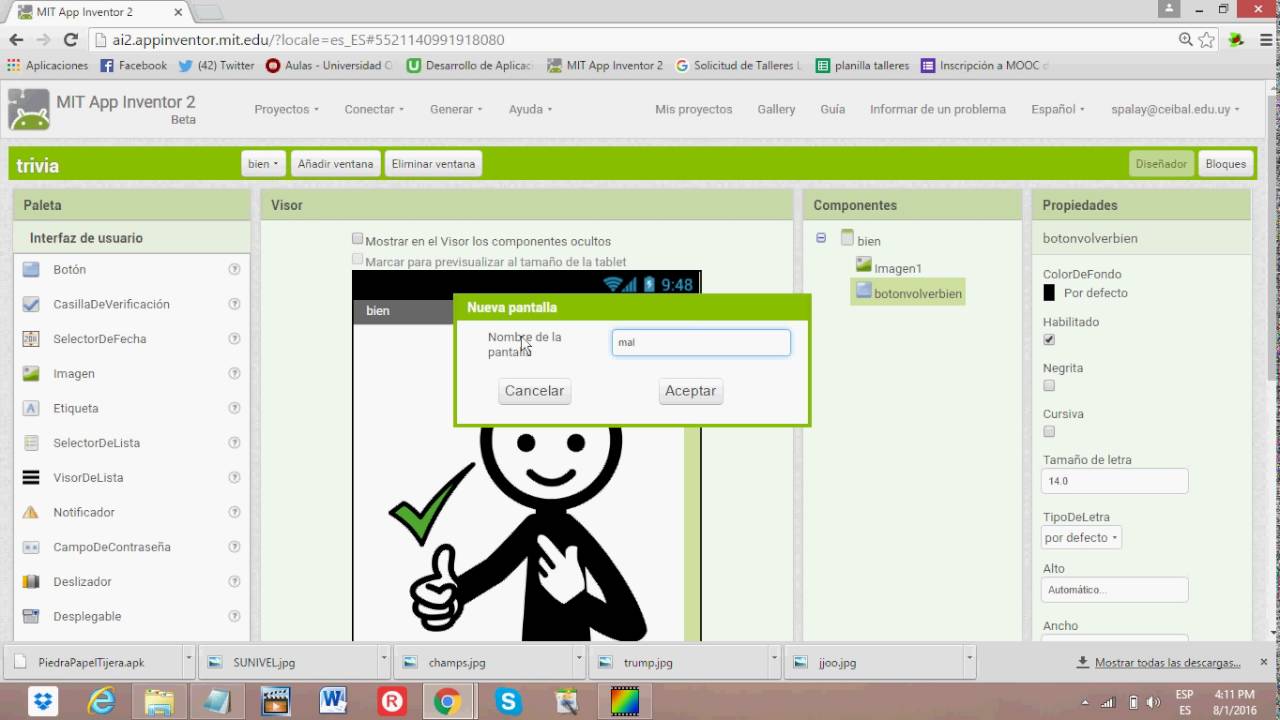Viewport: 1280px width, 720px height.
Task: Go to Mis proyectos
Action: [694, 109]
